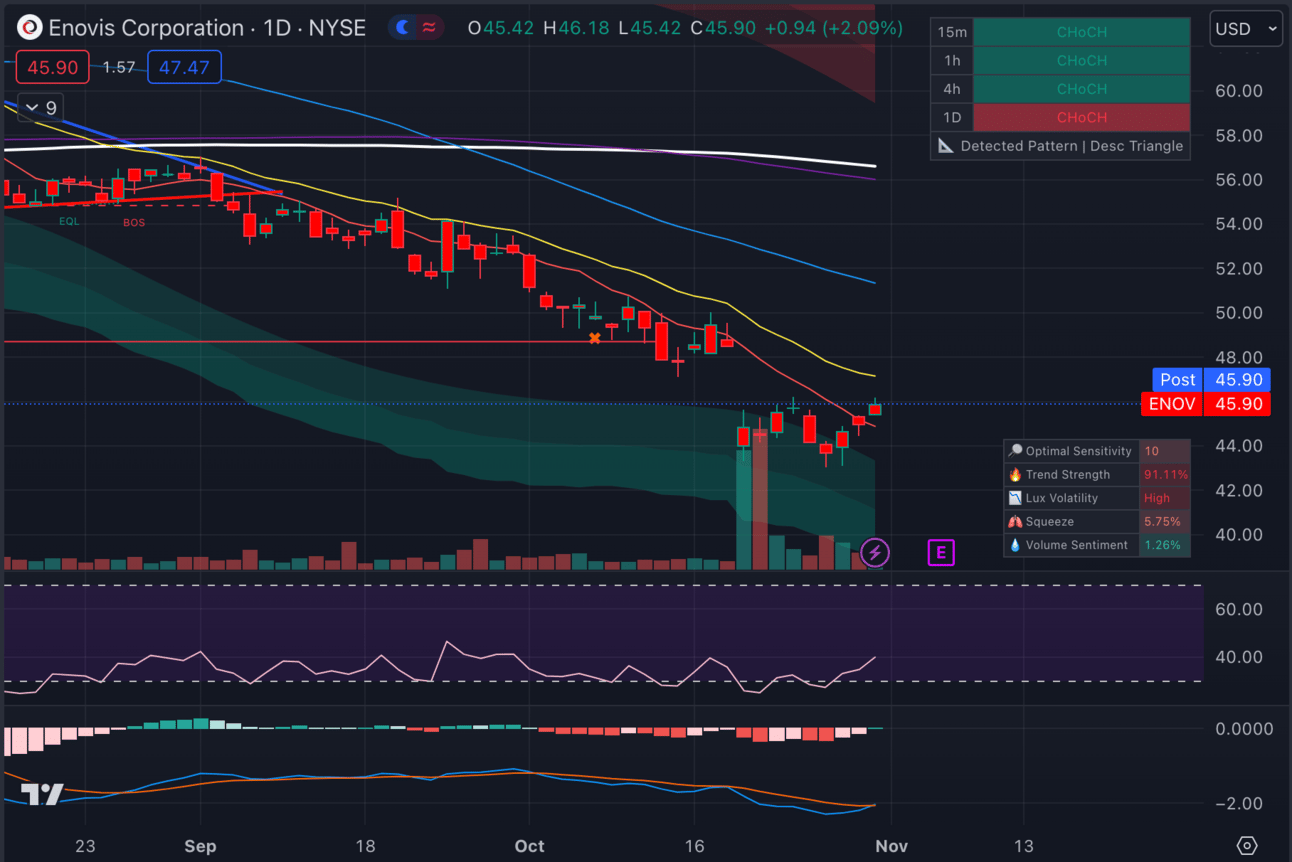This screenshot has height=862, width=1292.
Task: Click 48.00 on the price axis
Action: point(1238,357)
